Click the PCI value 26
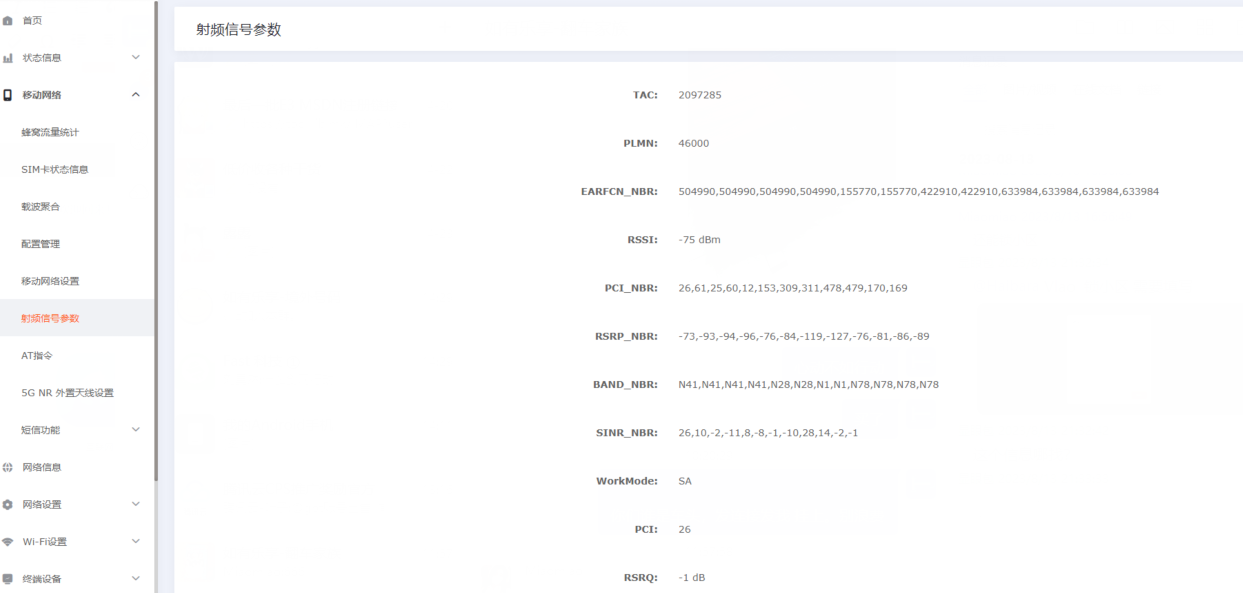This screenshot has width=1243, height=593. tap(684, 529)
